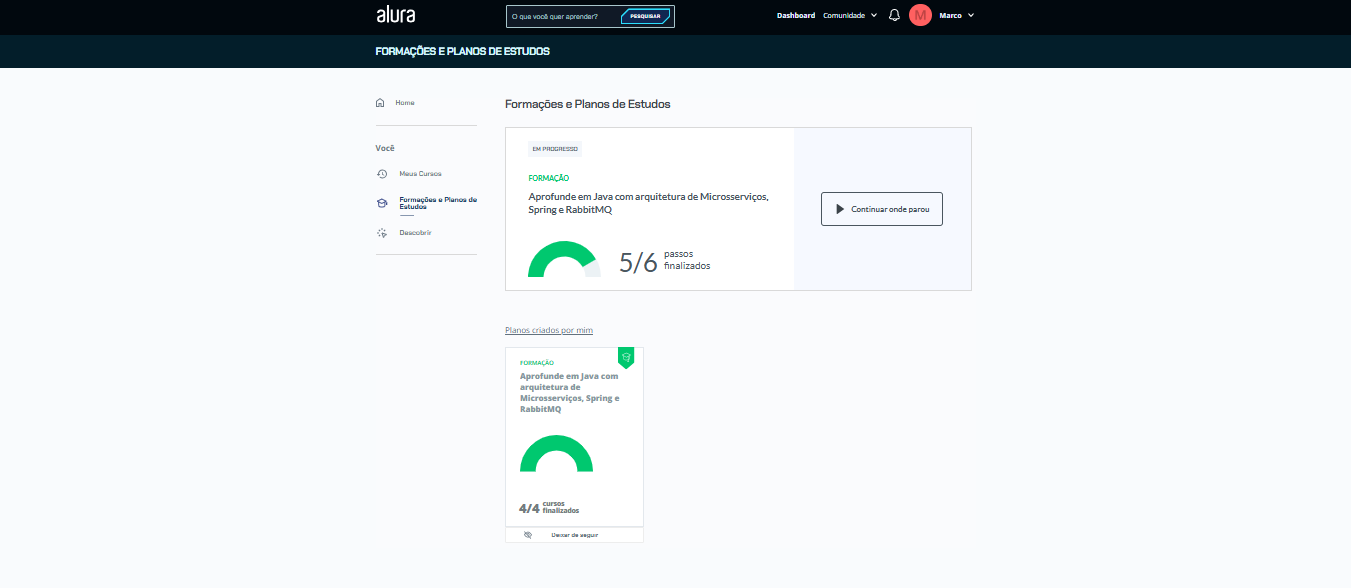The image size is (1351, 588).
Task: Click the card's completed progress gauge
Action: [556, 453]
